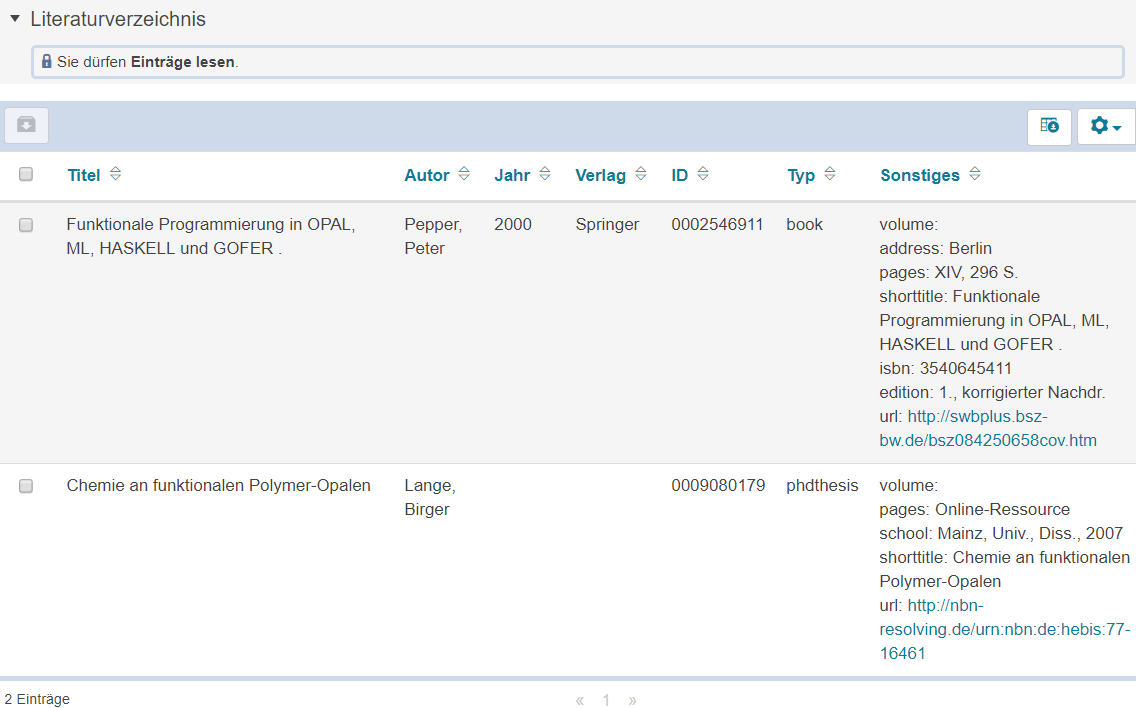Sort by ID using its sort icon
The width and height of the screenshot is (1136, 708).
point(703,174)
